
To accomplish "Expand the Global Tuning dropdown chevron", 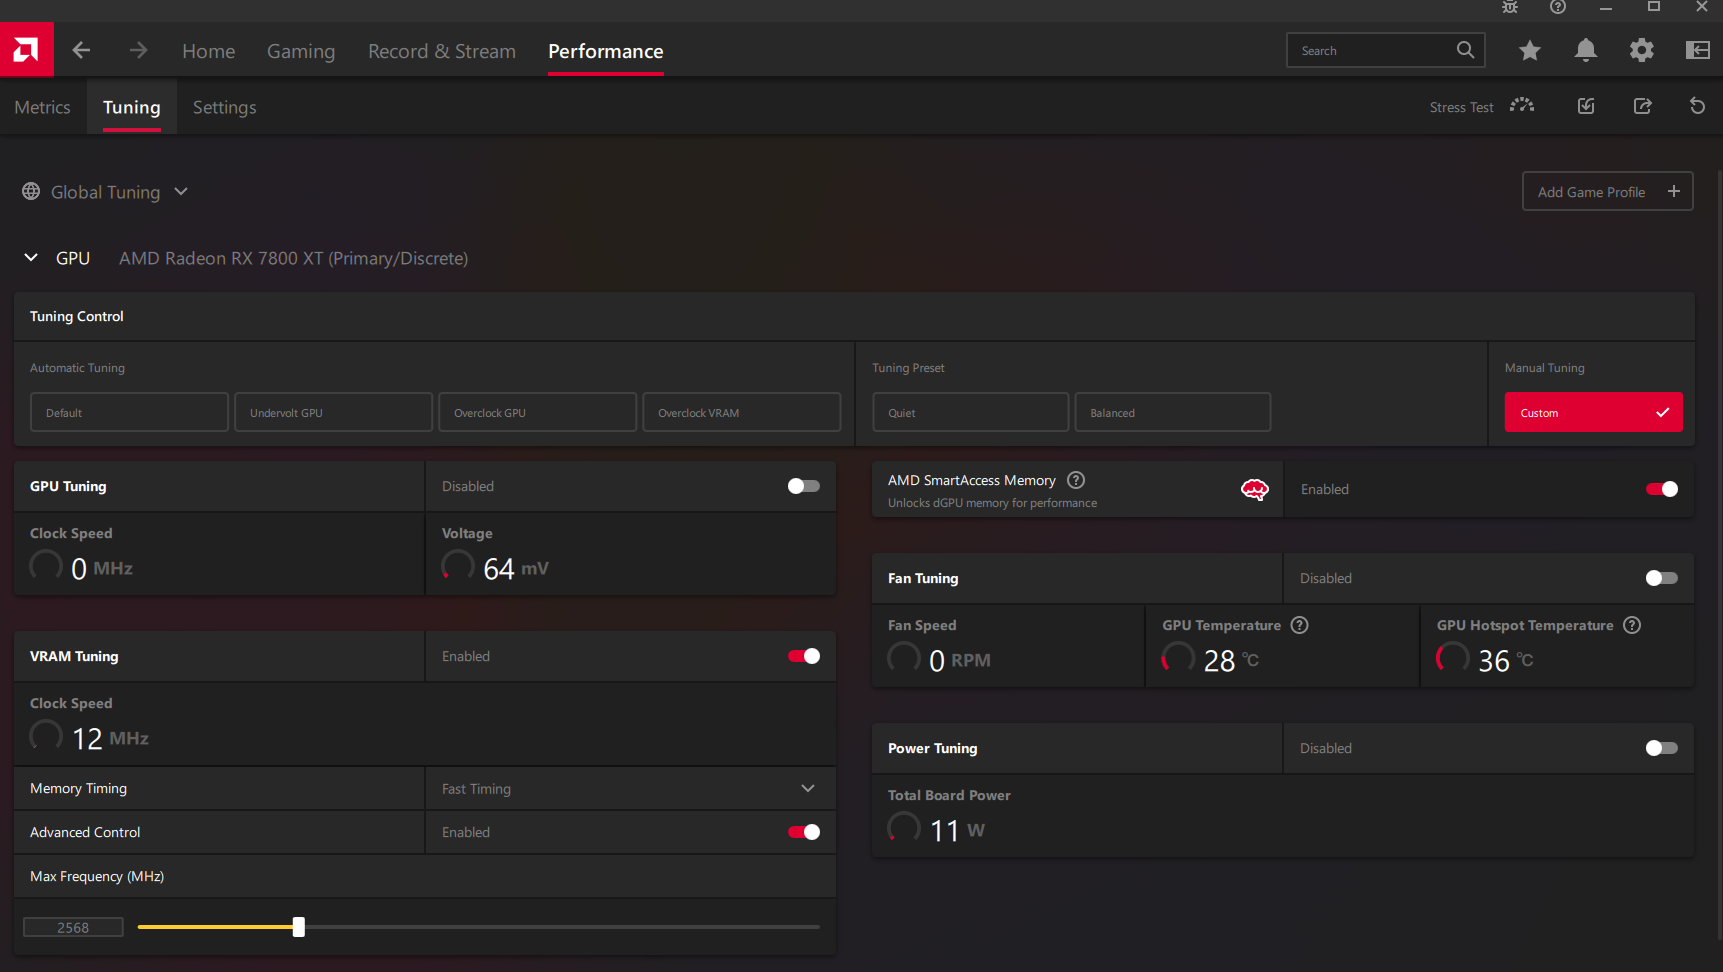I will pyautogui.click(x=181, y=191).
